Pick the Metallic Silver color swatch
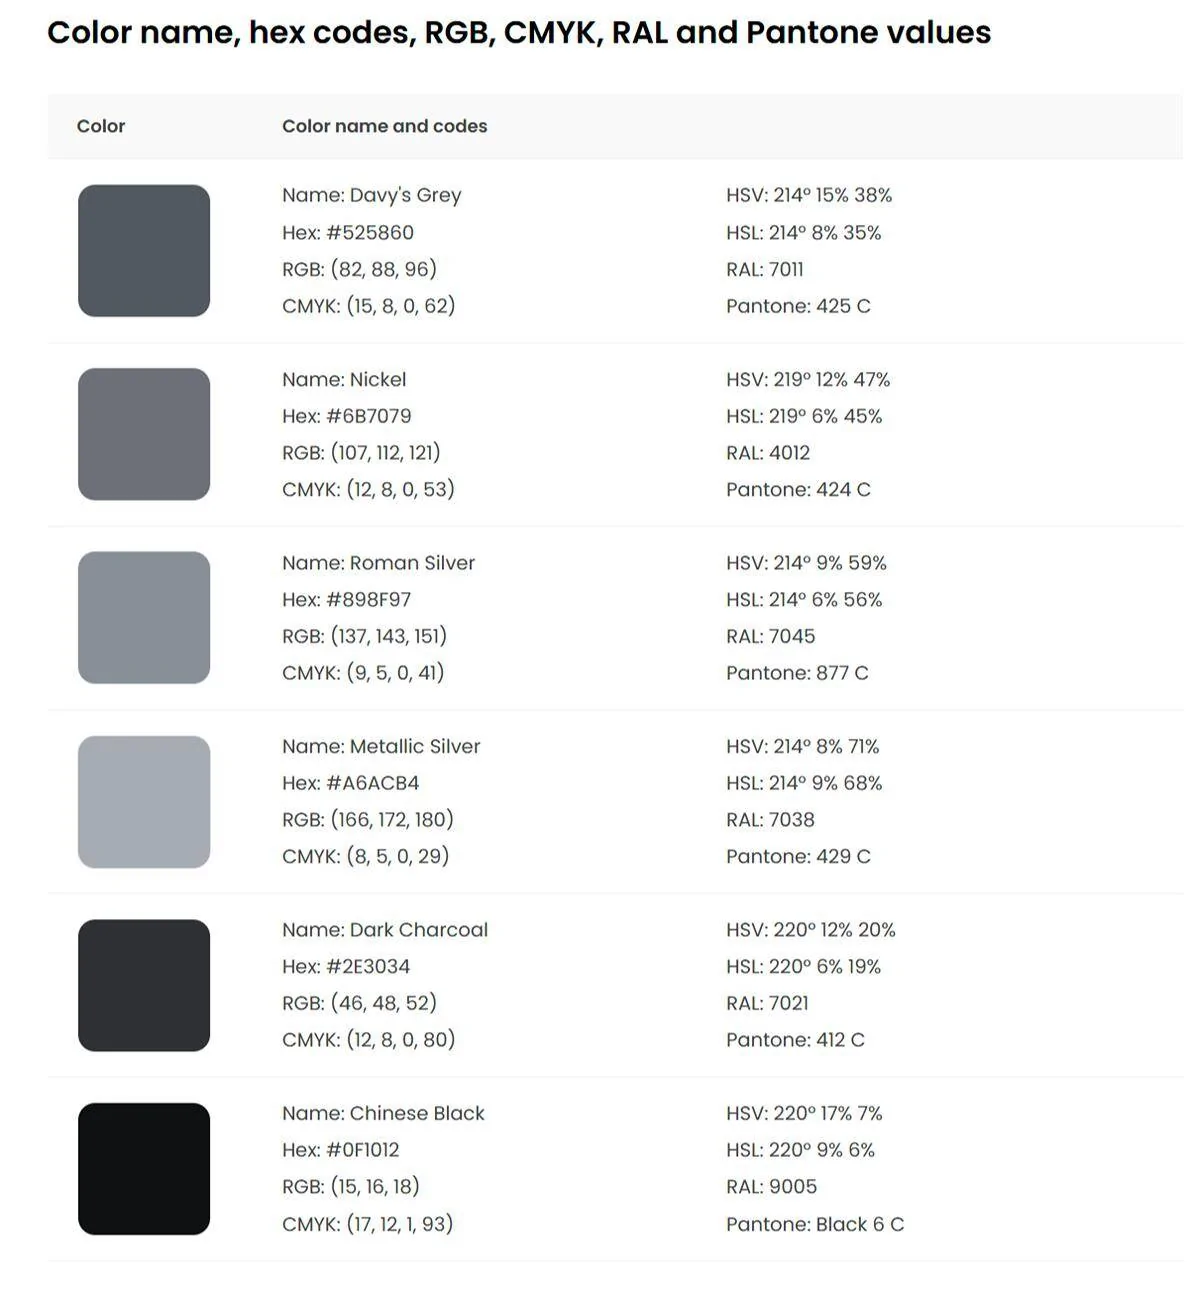 click(x=144, y=802)
